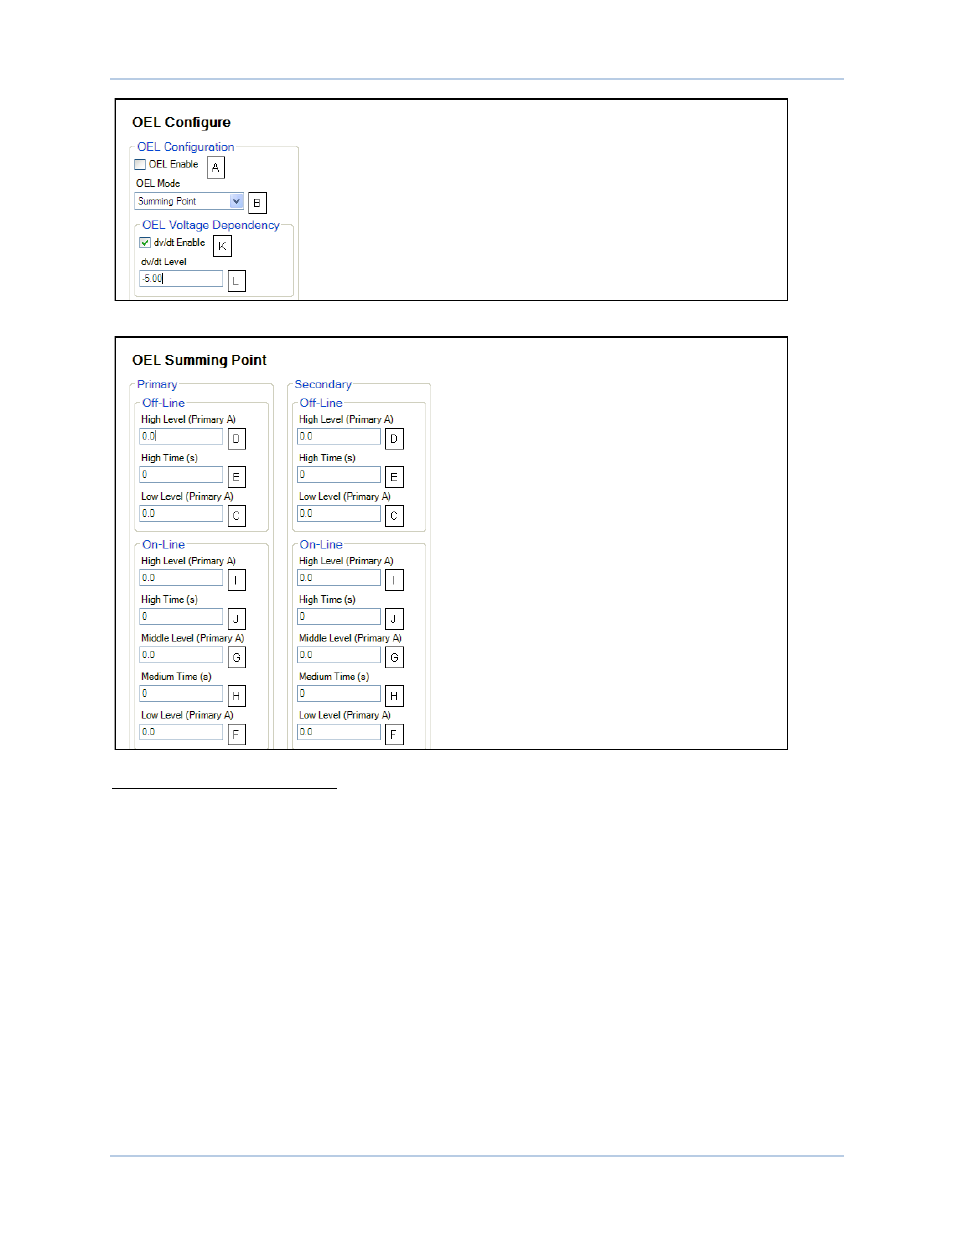This screenshot has height=1235, width=954.
Task: Click the 'OEL Summing Point' heading text
Action: 199,360
